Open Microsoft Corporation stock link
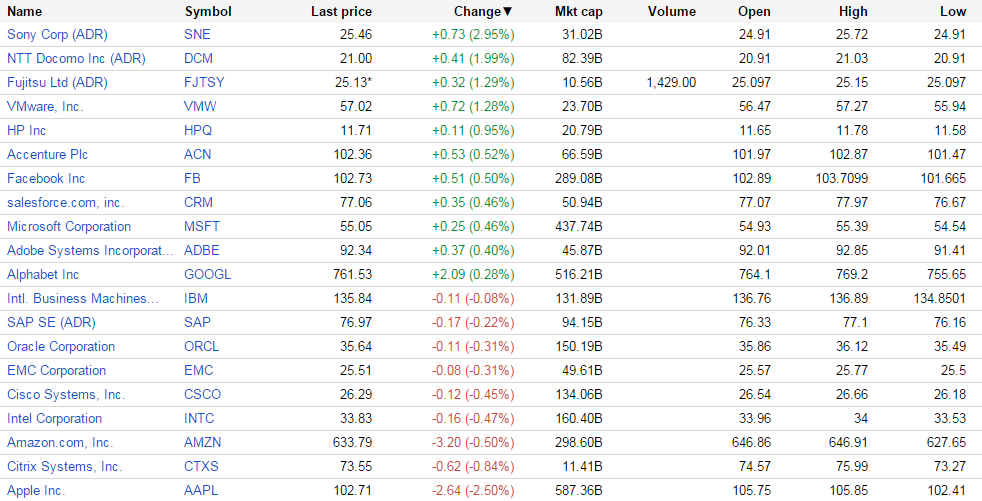This screenshot has width=982, height=501. tap(69, 226)
